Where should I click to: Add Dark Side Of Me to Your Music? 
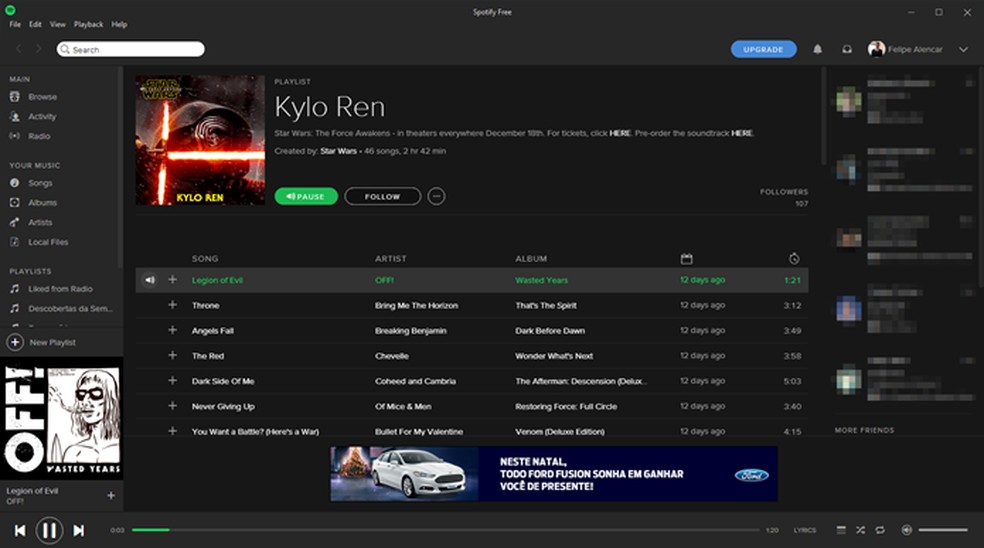click(173, 380)
